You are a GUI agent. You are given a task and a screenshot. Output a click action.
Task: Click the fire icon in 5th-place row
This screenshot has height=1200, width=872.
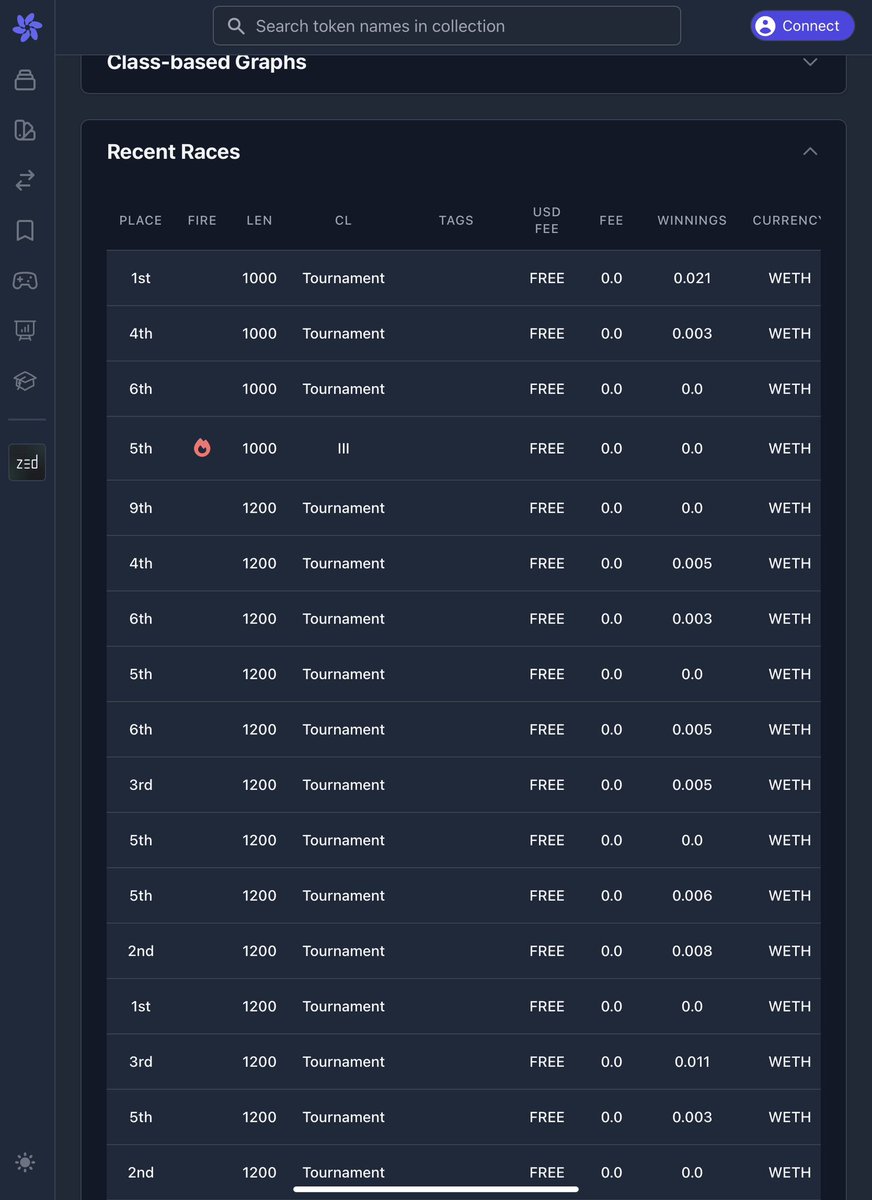(202, 448)
